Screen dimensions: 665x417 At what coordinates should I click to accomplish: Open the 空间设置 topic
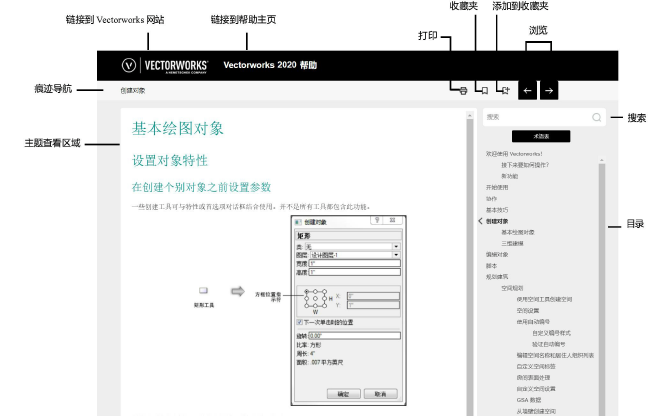528,311
